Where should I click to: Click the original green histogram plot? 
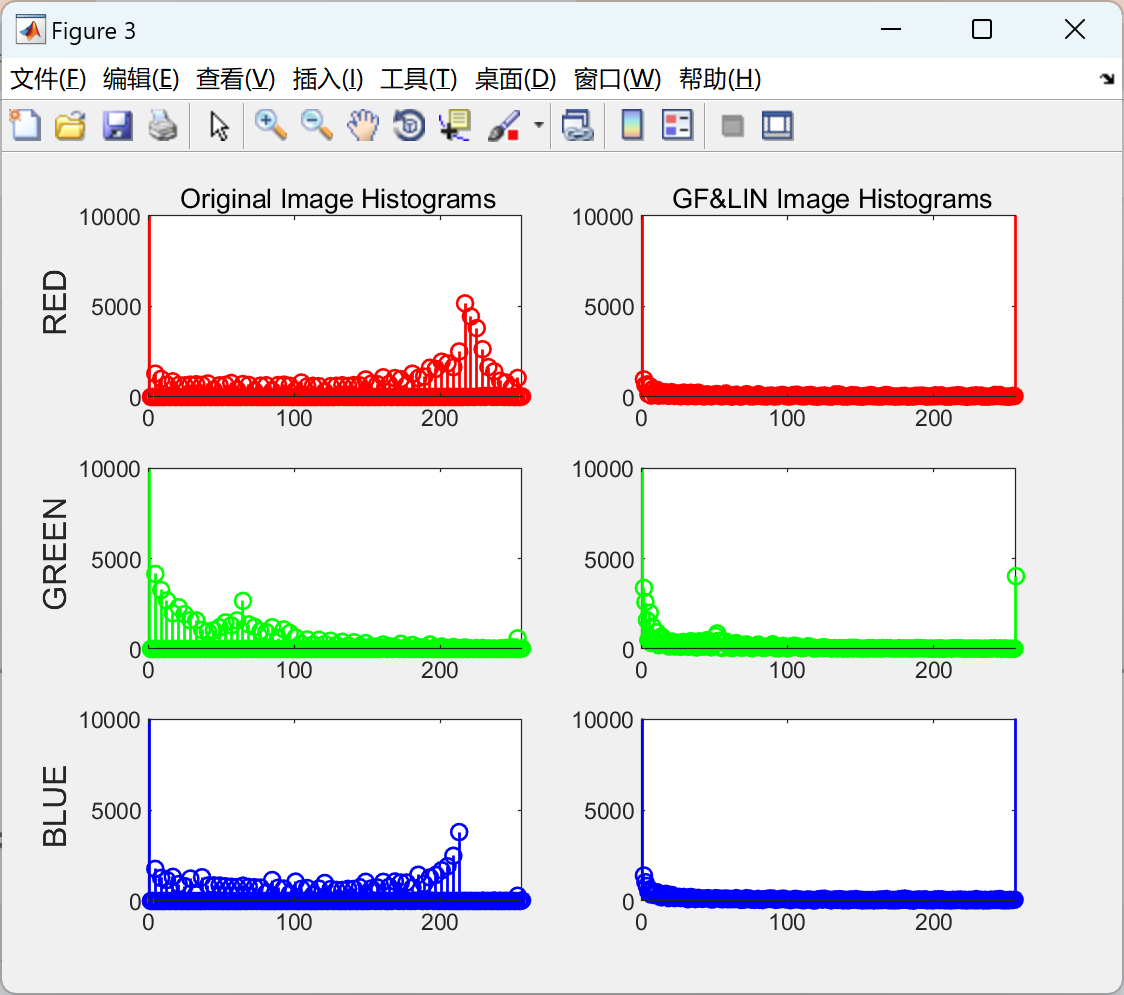[335, 559]
